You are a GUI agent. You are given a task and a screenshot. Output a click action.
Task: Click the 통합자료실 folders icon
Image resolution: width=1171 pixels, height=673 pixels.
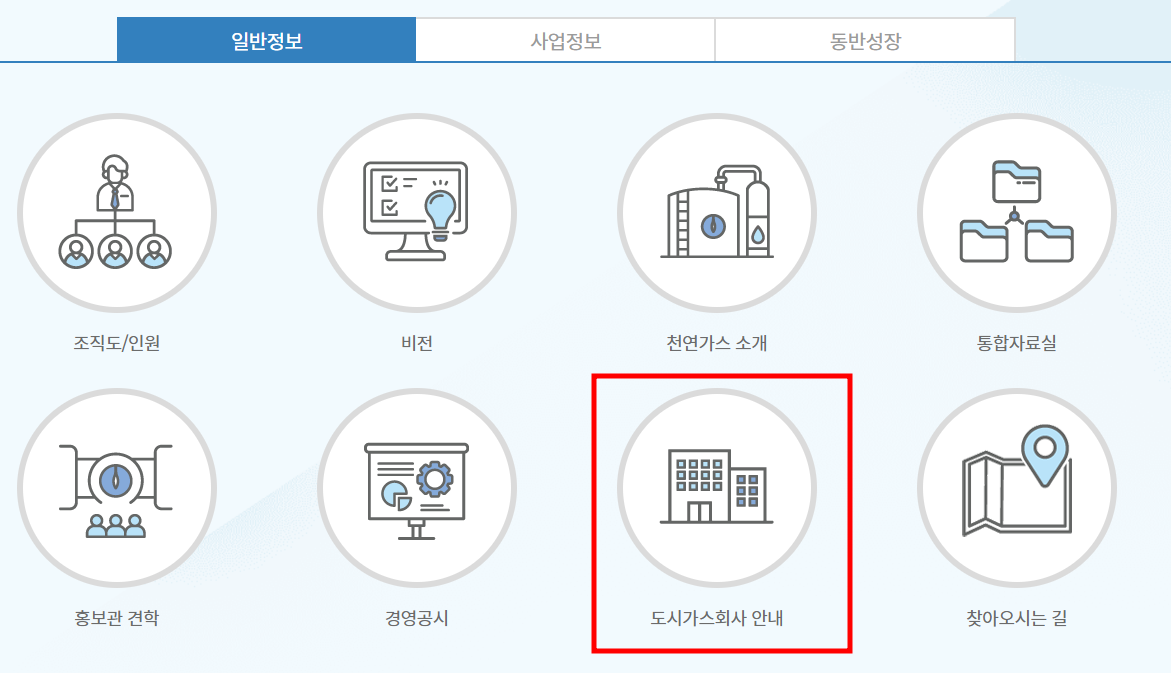(1016, 213)
